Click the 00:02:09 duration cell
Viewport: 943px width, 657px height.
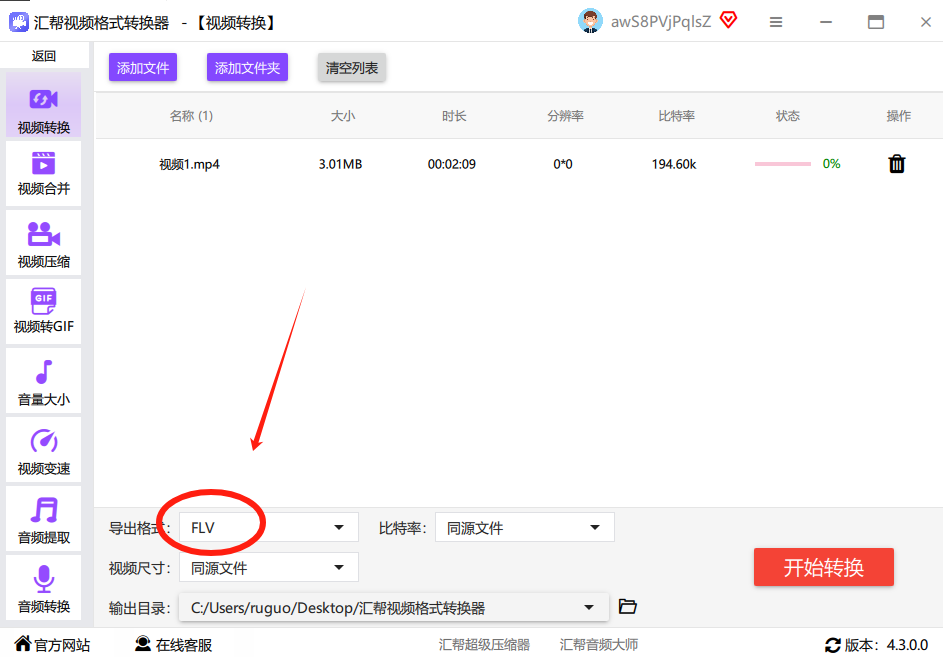[452, 164]
